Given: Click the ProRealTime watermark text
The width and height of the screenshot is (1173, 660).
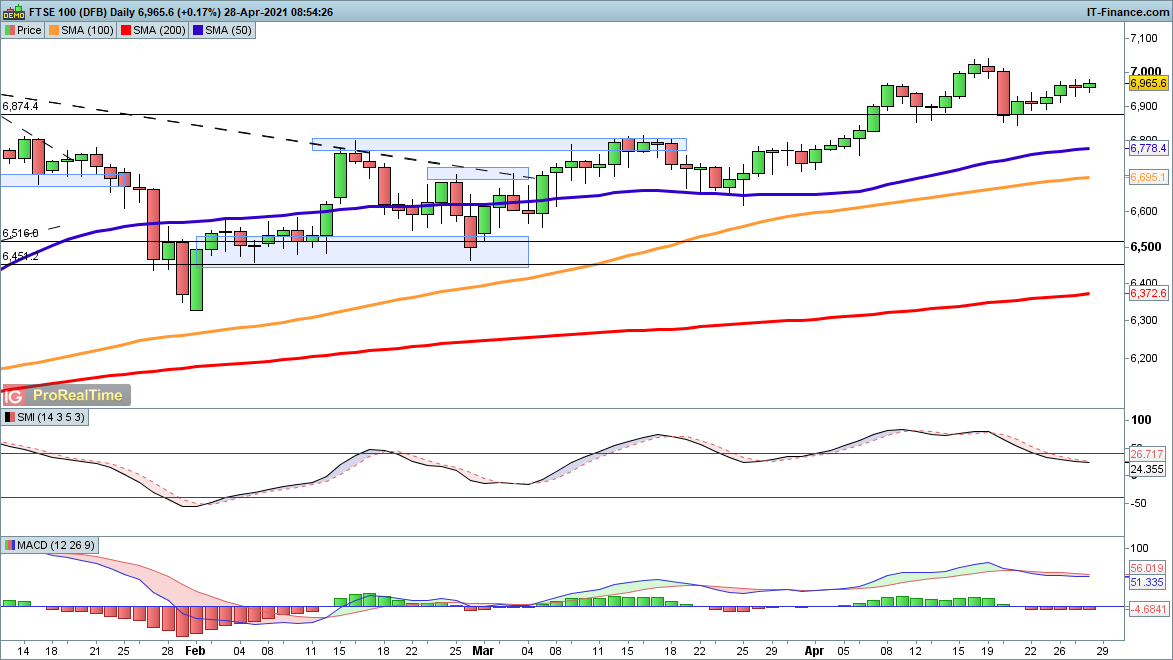Looking at the screenshot, I should pos(78,395).
